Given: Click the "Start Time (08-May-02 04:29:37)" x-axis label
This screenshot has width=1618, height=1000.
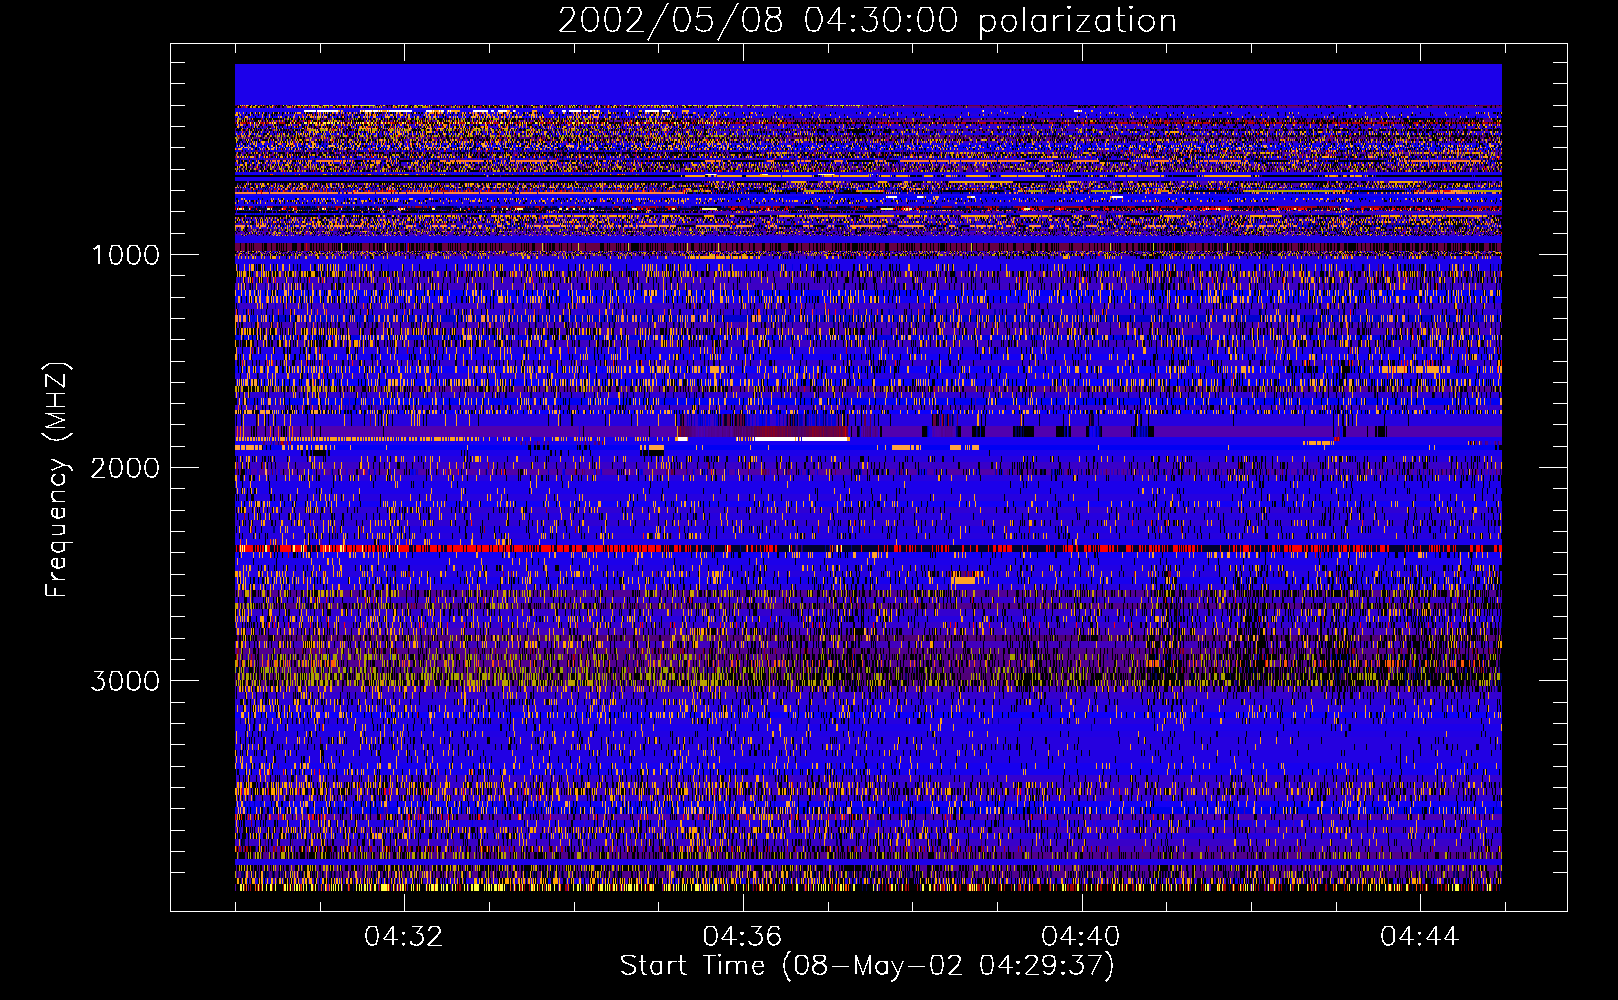Looking at the screenshot, I should click(867, 966).
